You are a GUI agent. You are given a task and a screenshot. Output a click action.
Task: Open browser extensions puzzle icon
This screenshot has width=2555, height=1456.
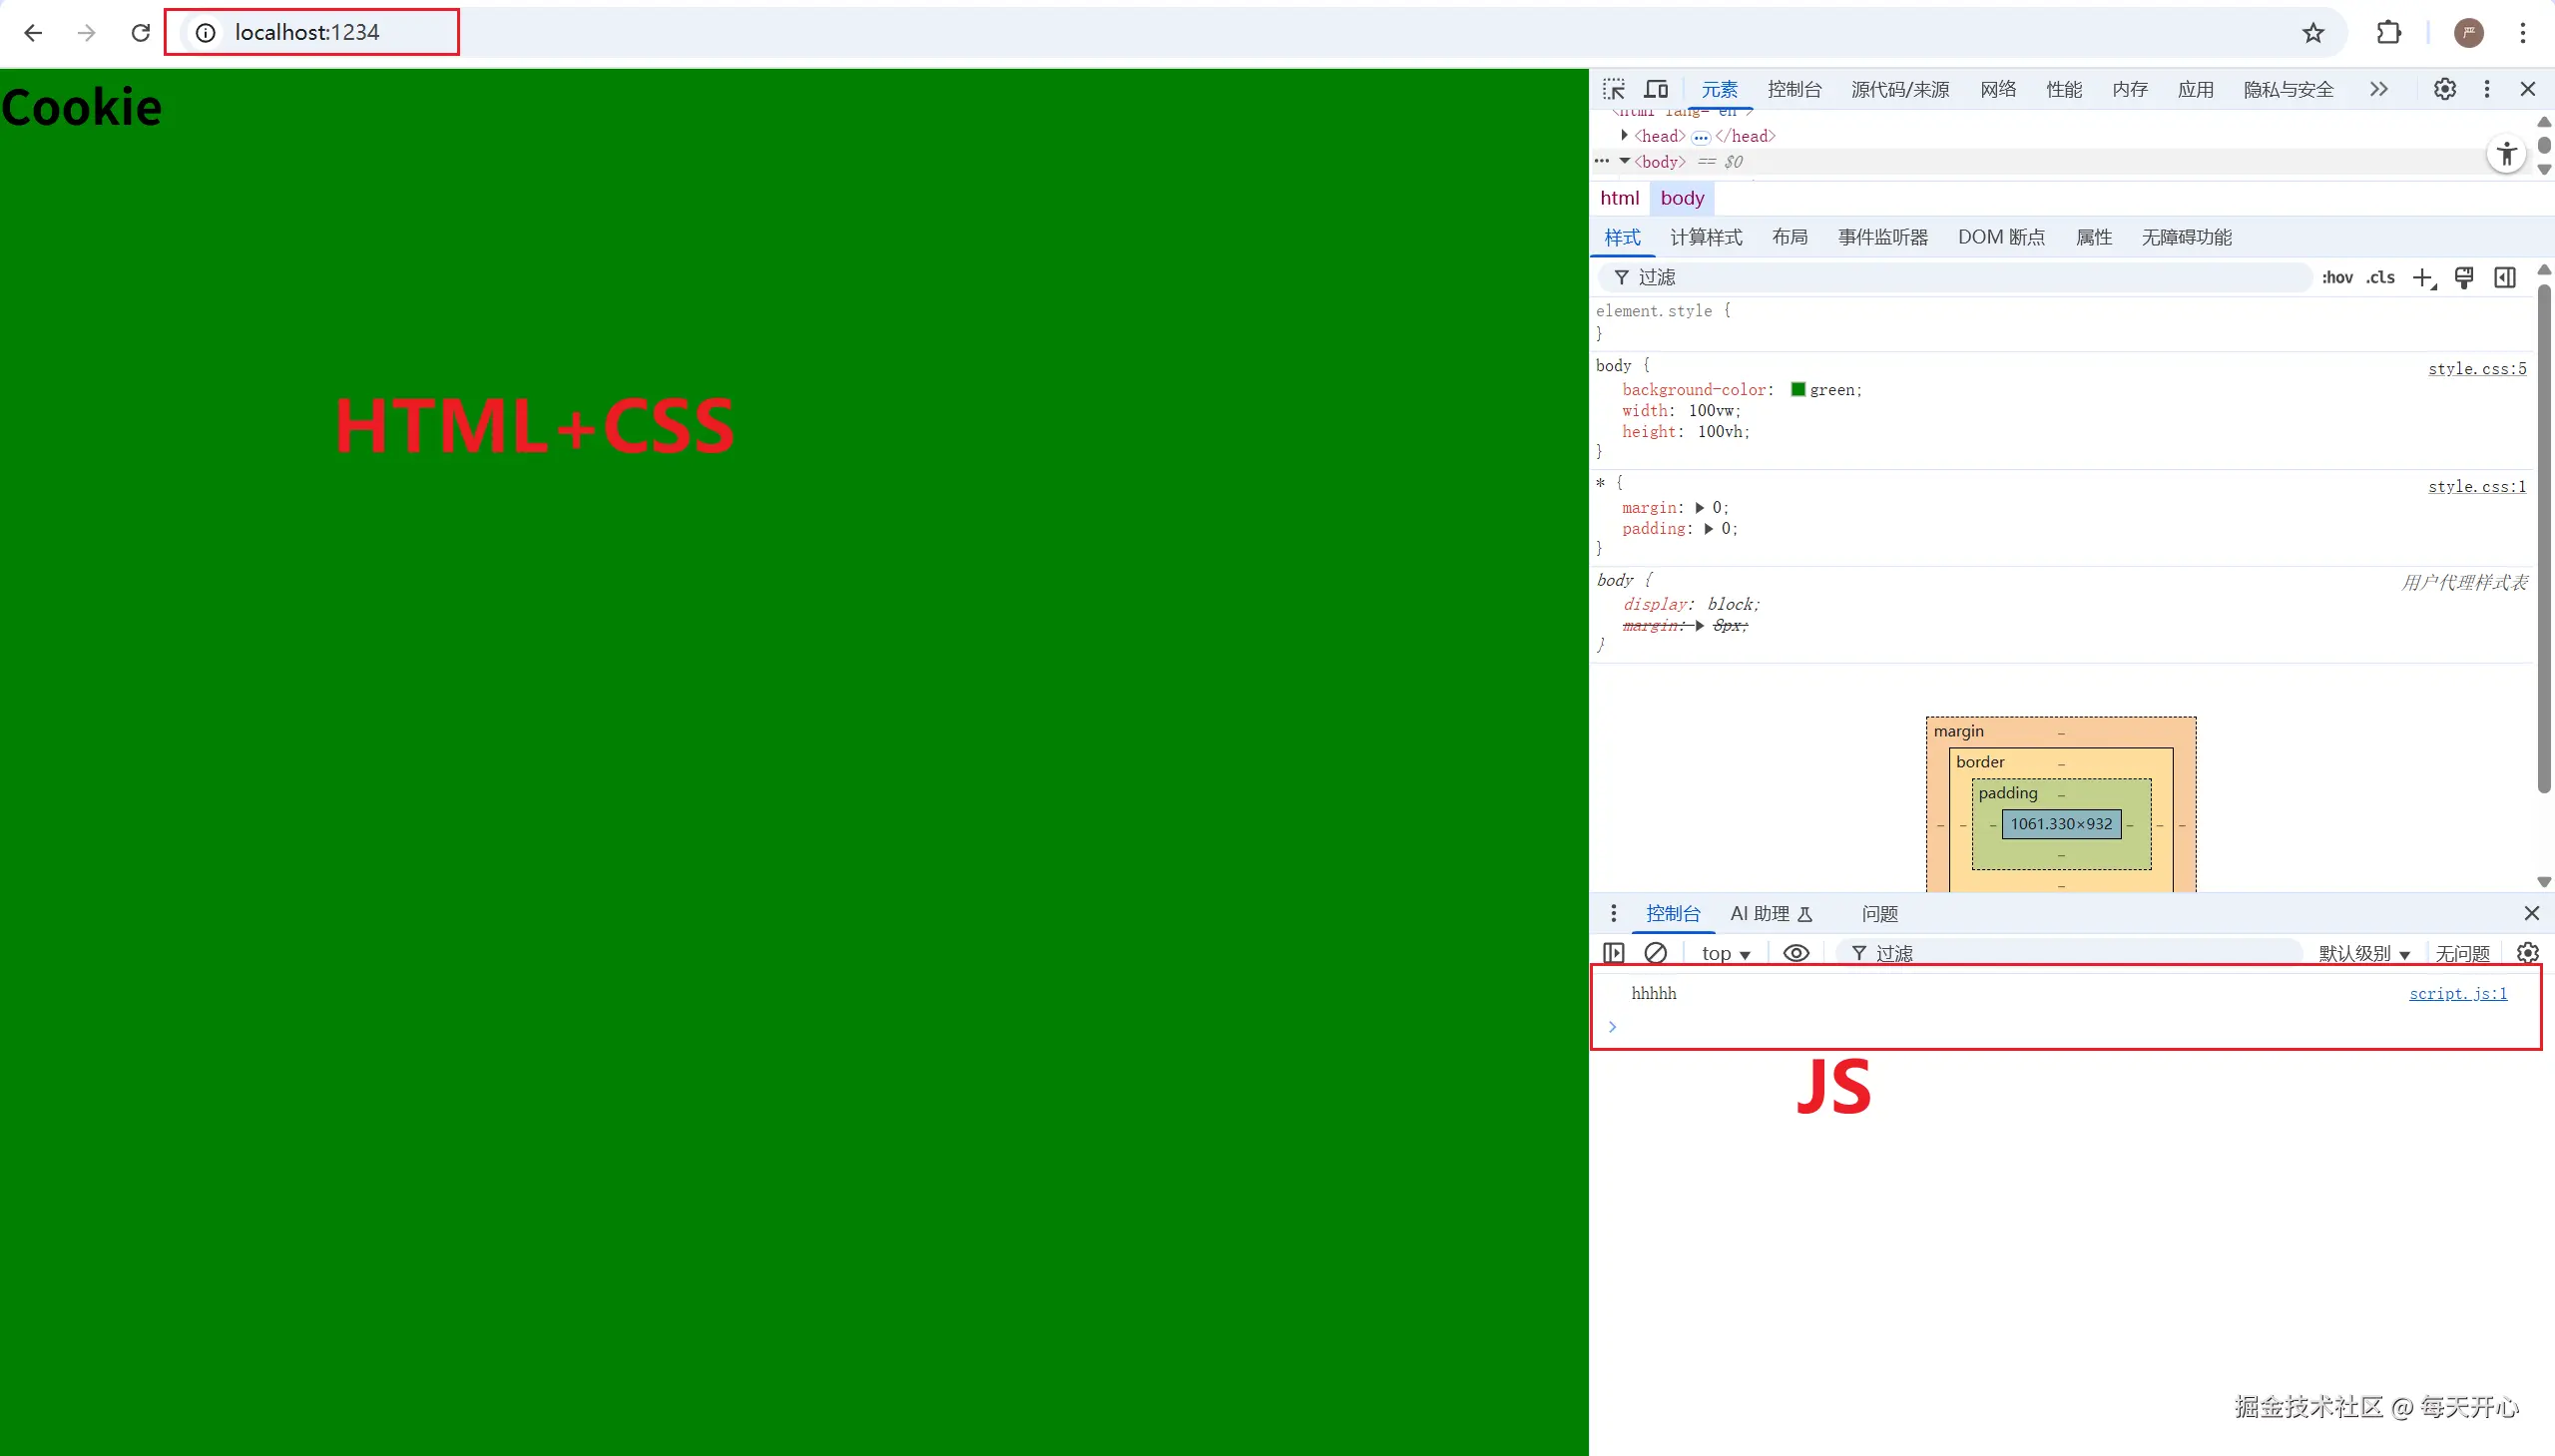2388,33
